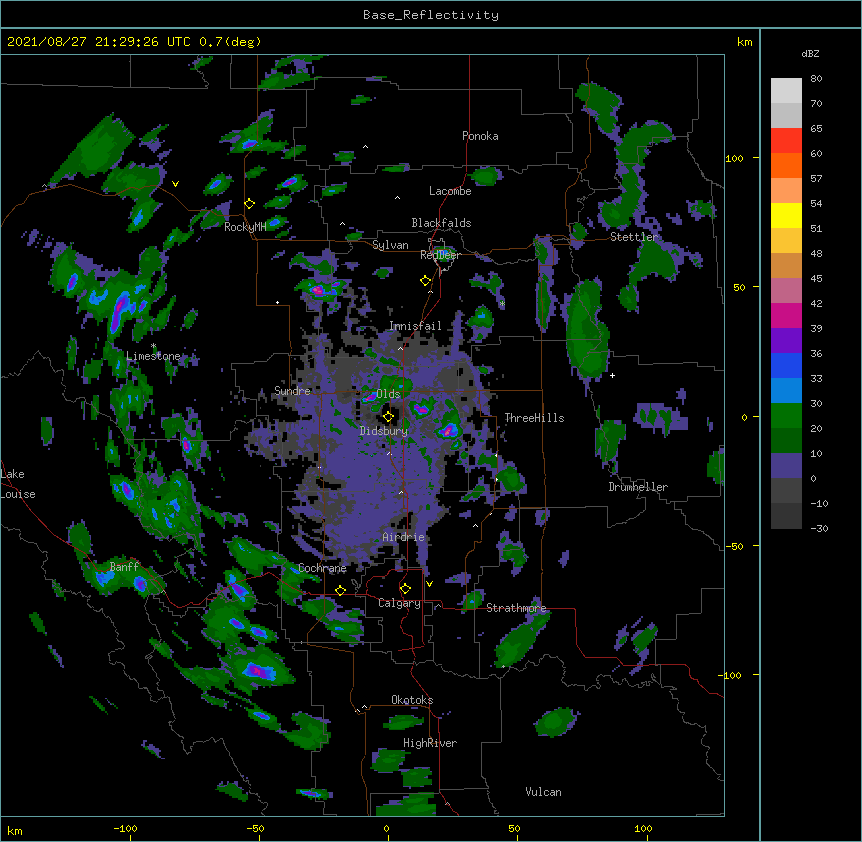Click the dBZ legend heading
This screenshot has width=862, height=842.
coord(810,53)
